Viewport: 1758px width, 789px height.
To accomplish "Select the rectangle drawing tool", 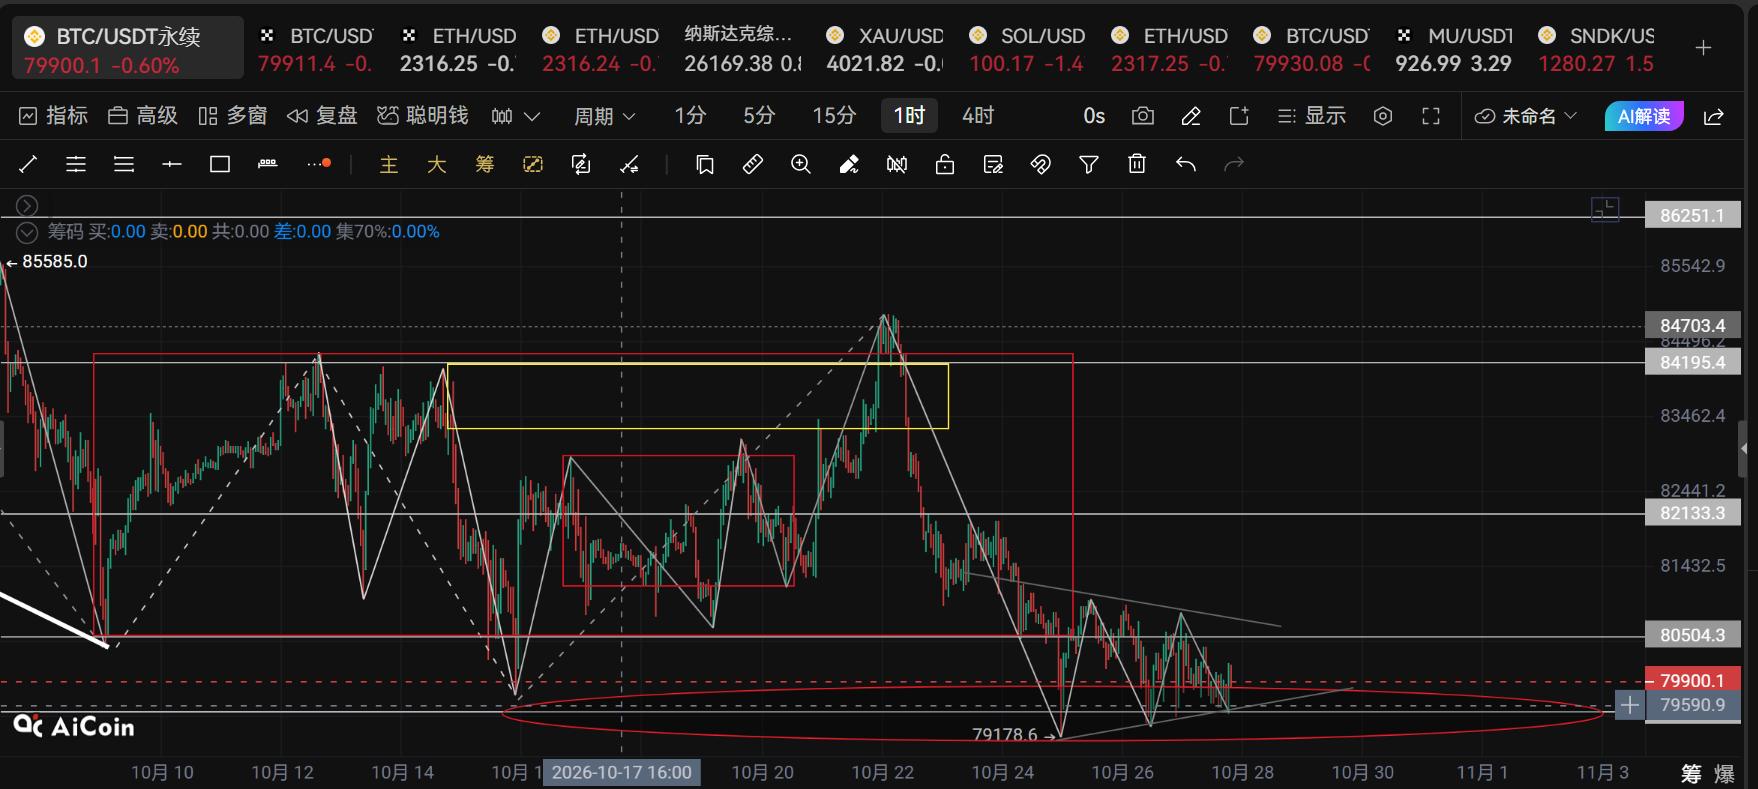I will pos(220,164).
